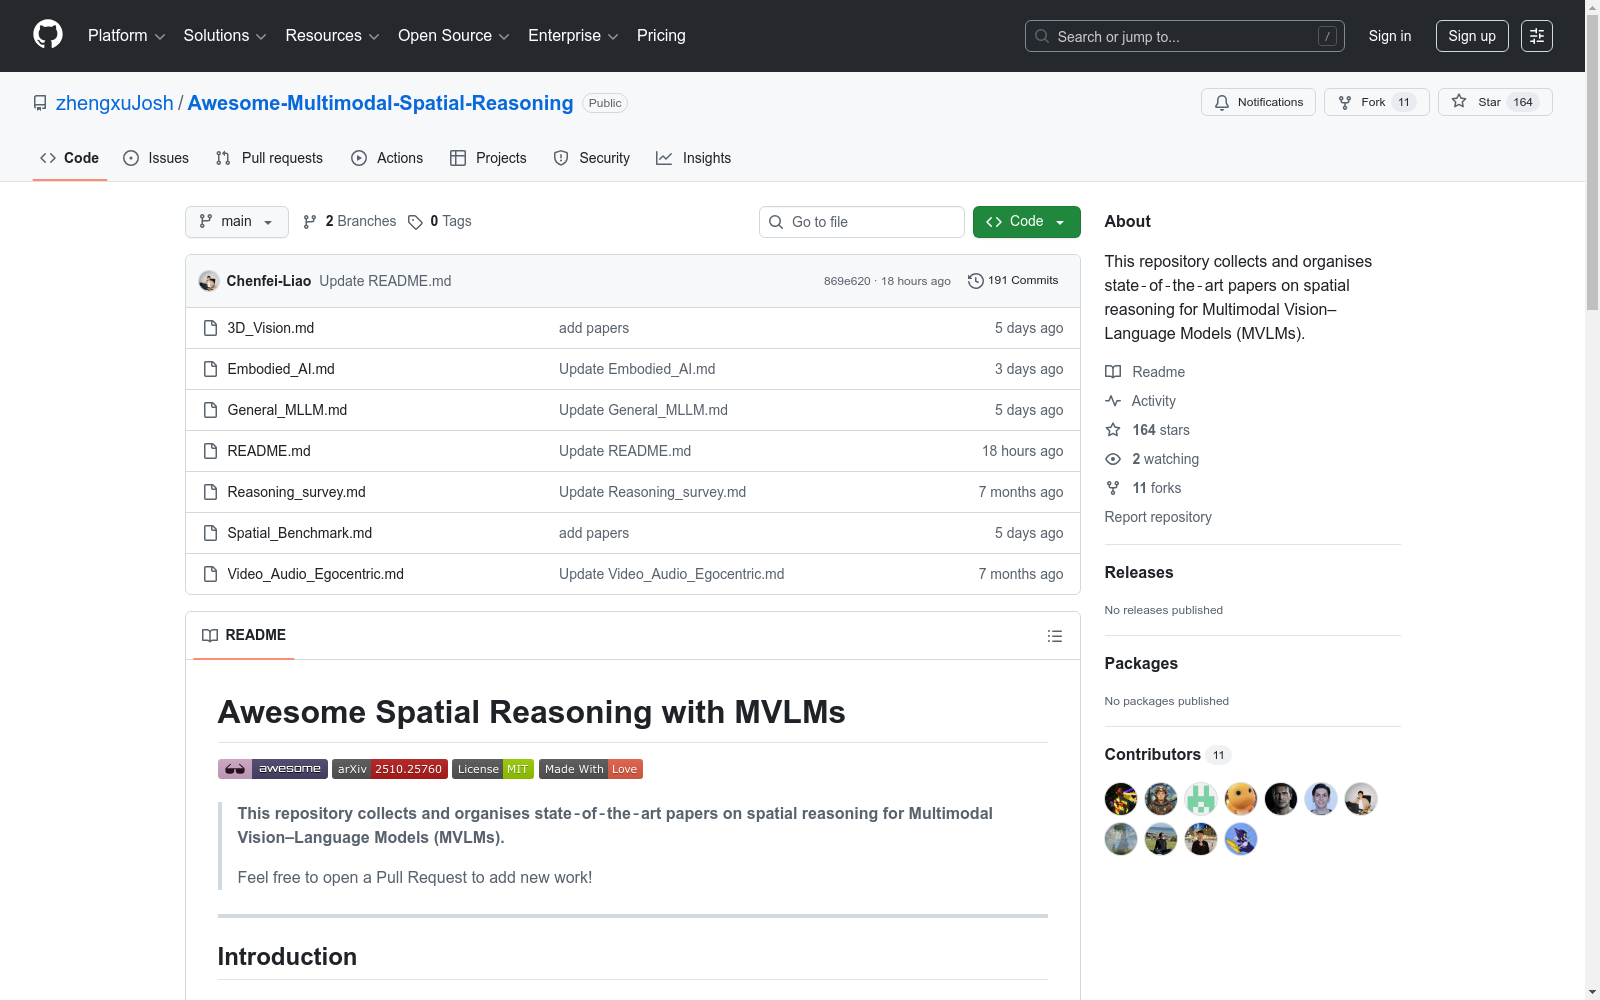Click the Sign in link
Screen dimensions: 1600x1000
(1390, 36)
